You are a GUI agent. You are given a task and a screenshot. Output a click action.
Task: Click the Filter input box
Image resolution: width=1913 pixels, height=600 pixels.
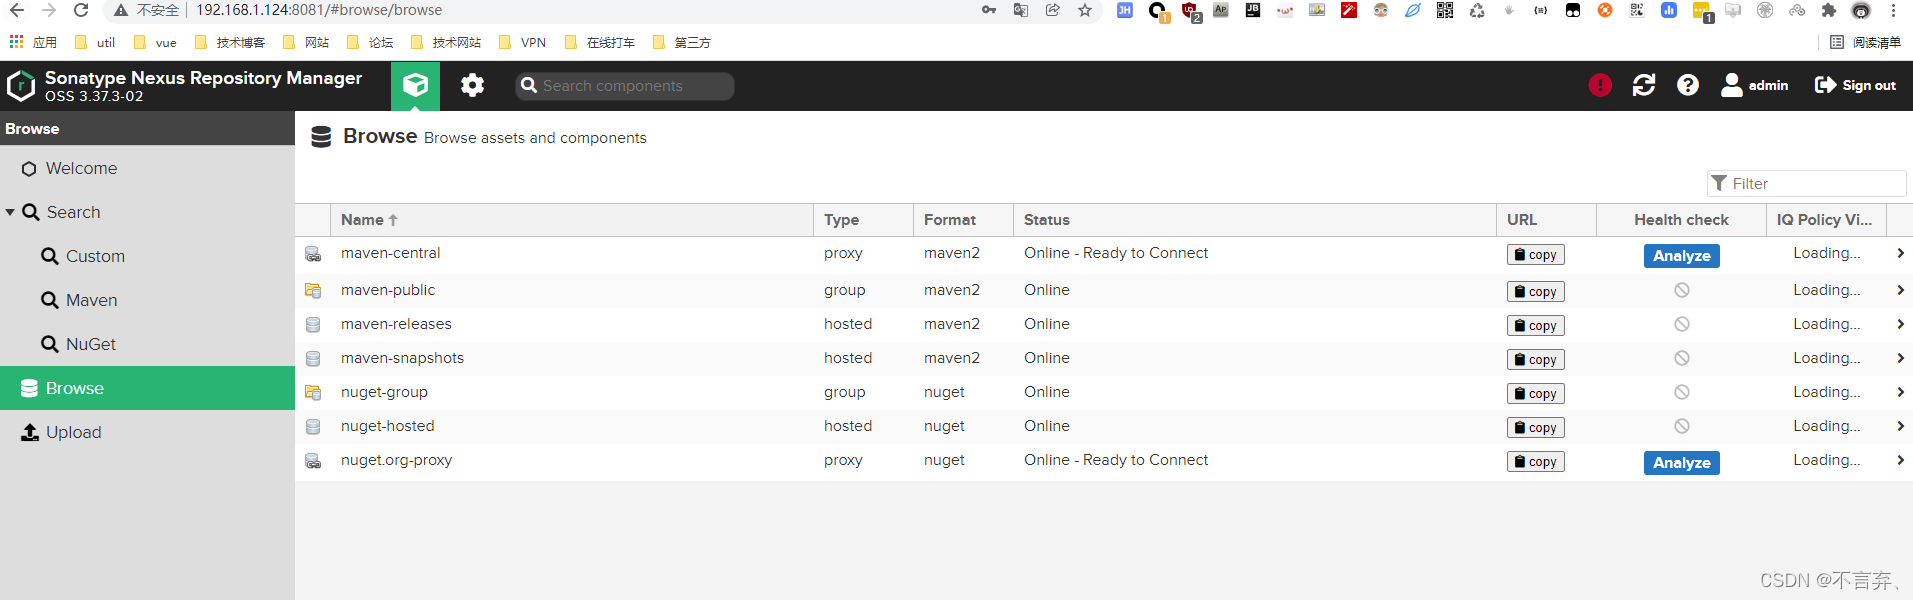tap(1806, 183)
